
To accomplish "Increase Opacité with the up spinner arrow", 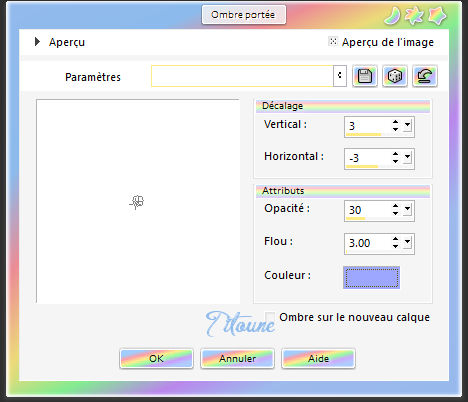I will [x=395, y=206].
